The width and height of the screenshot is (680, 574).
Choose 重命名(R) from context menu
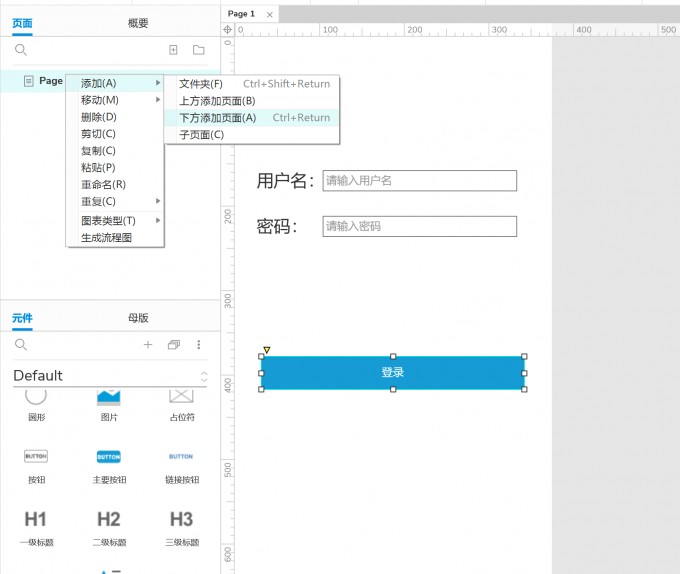coord(115,185)
